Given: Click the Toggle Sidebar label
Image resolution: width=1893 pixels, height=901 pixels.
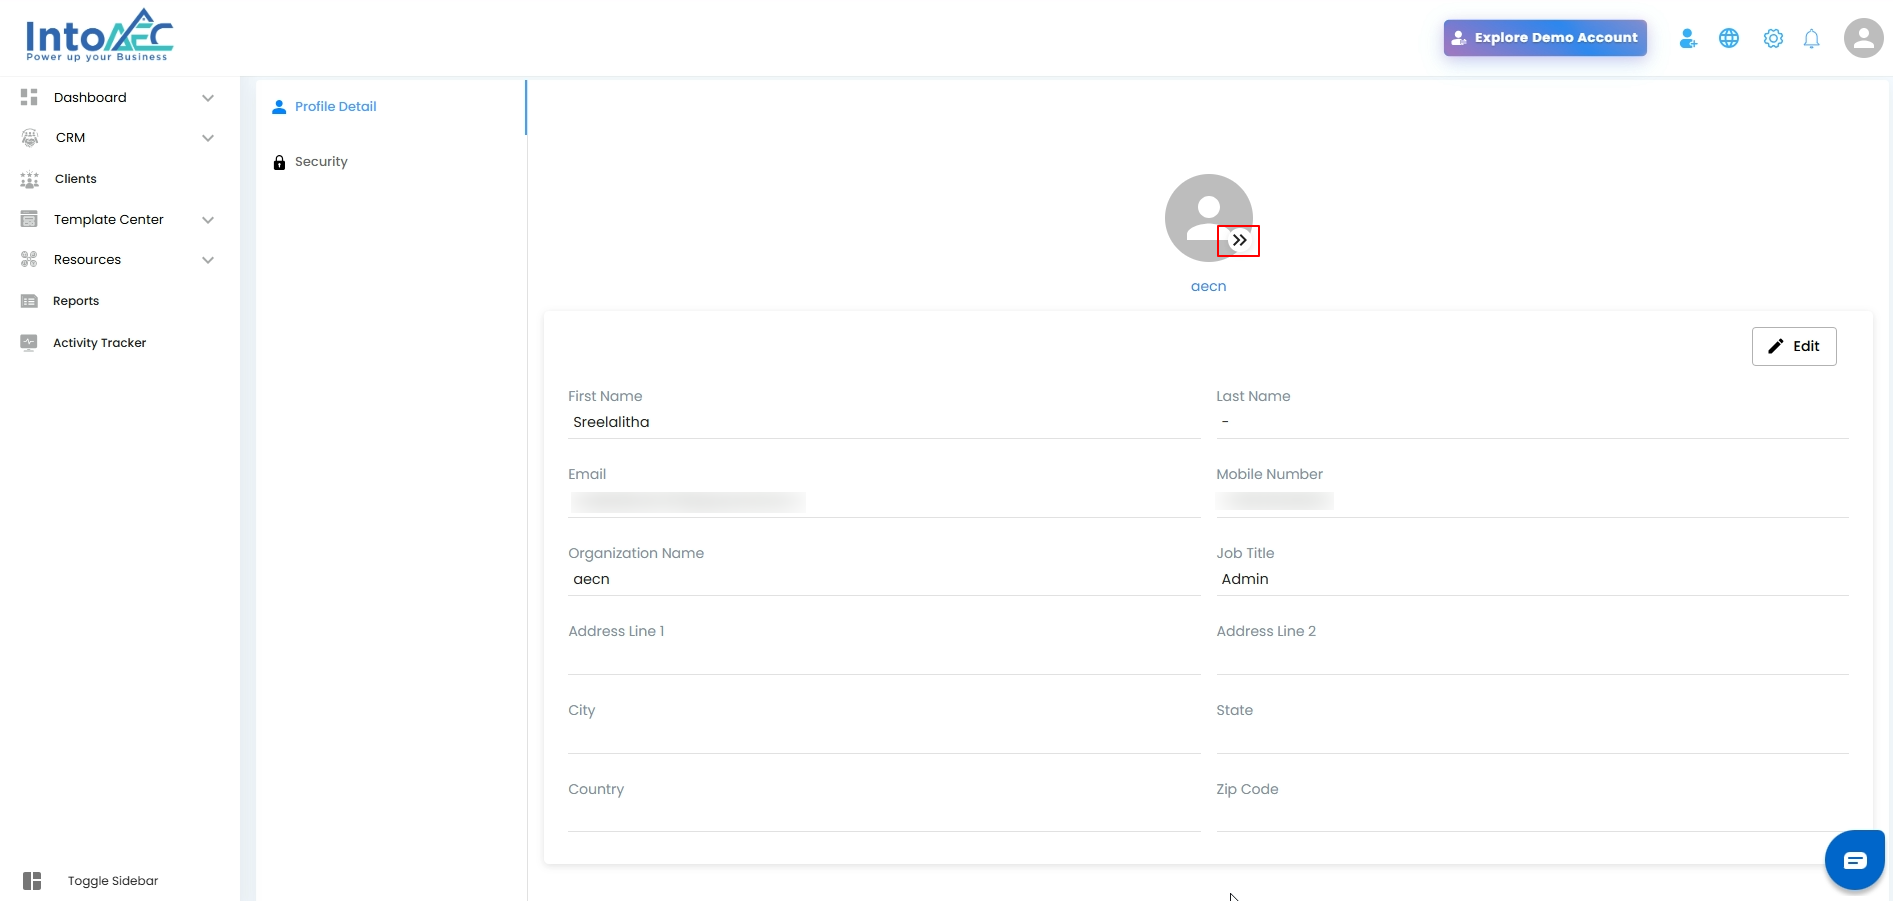Looking at the screenshot, I should click(113, 881).
